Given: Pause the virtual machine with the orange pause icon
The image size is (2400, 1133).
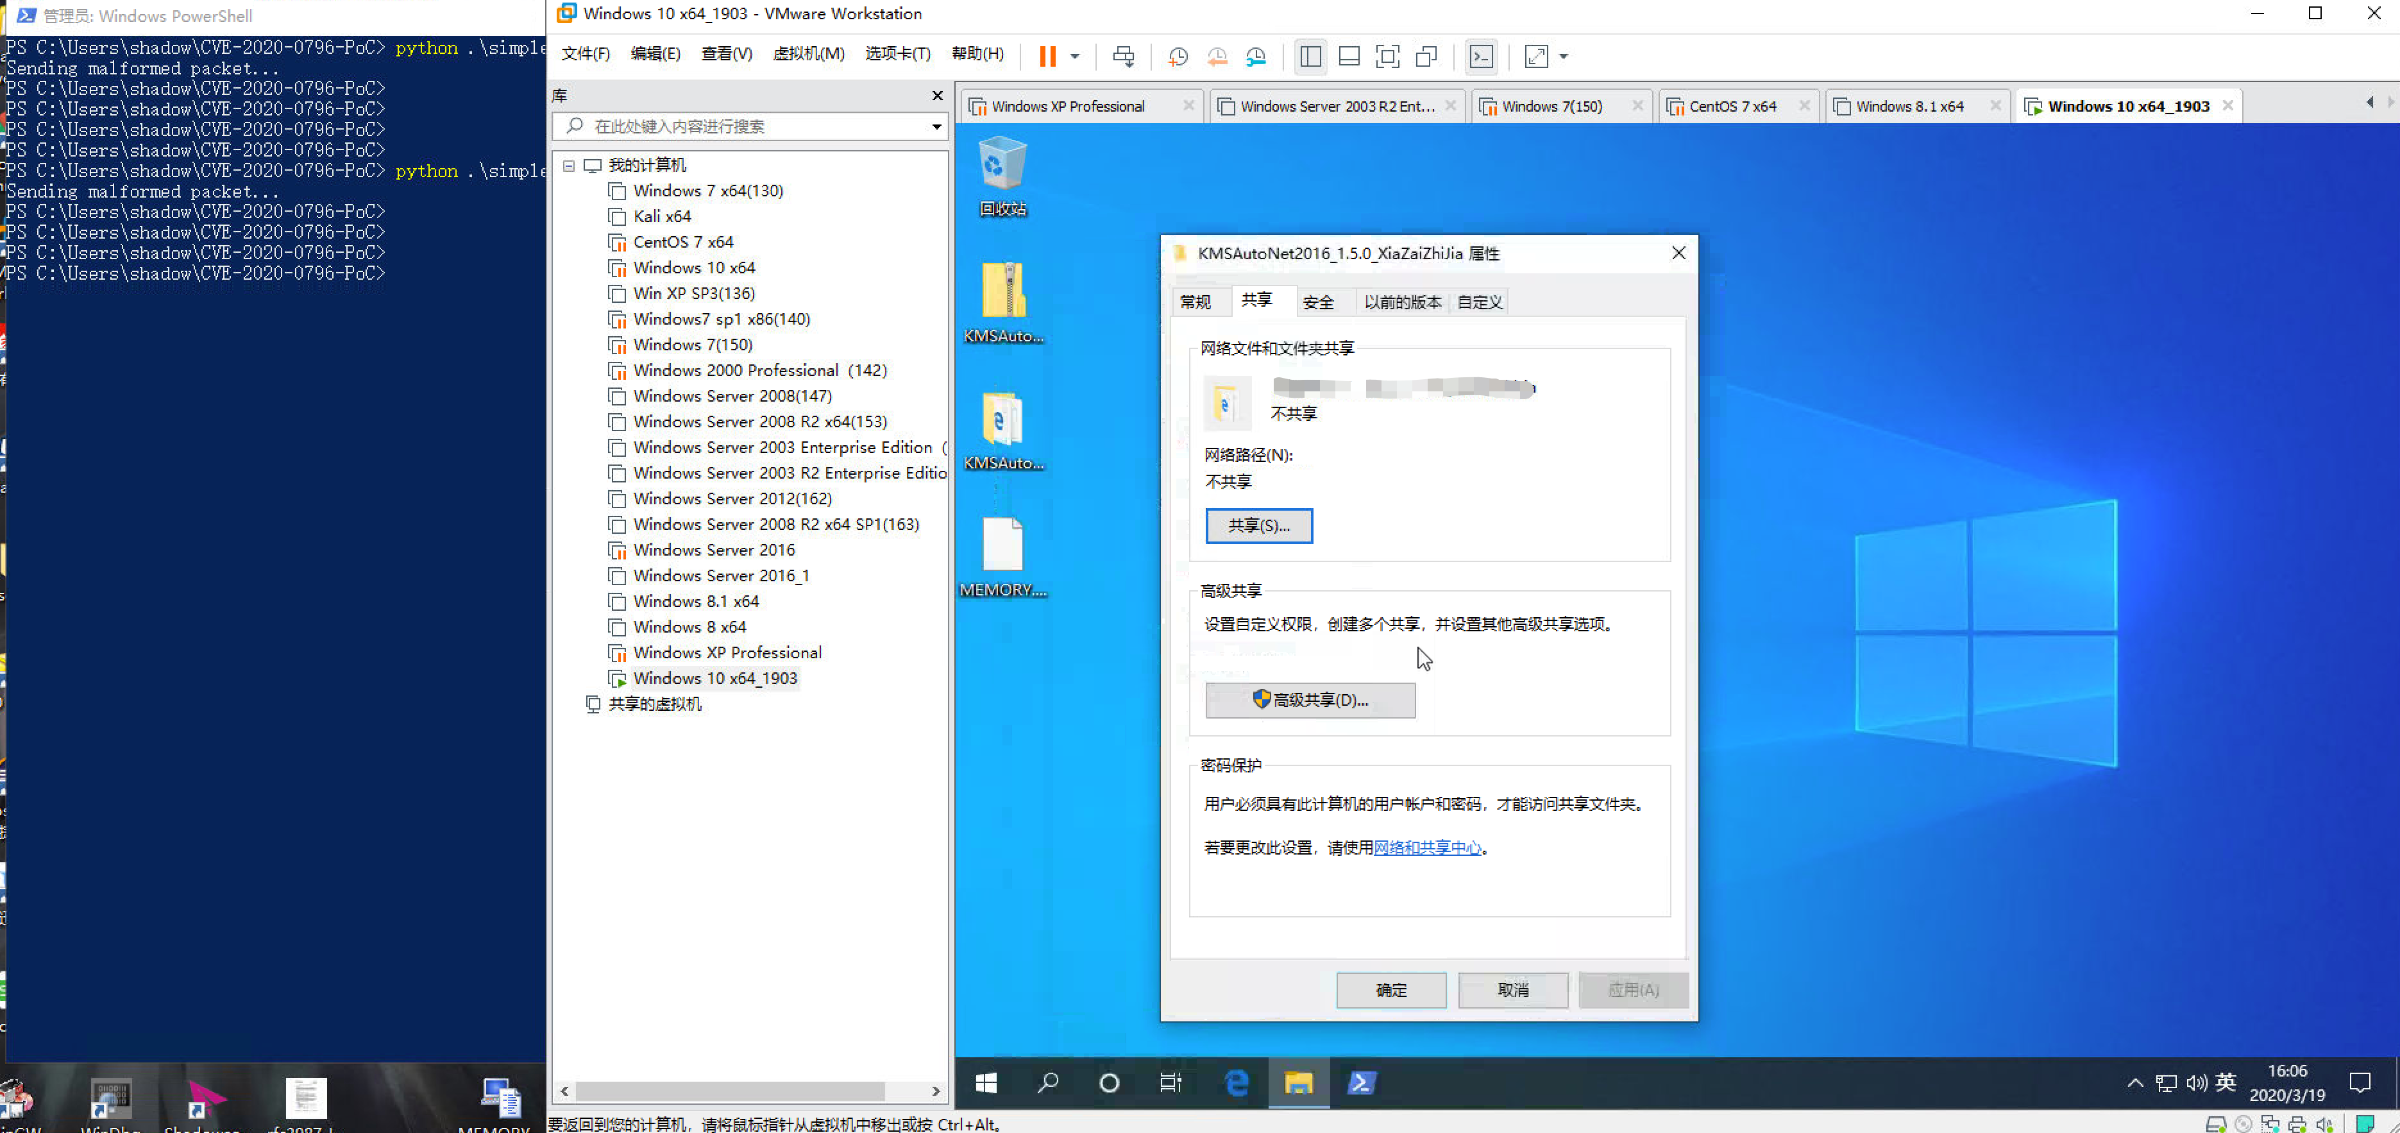Looking at the screenshot, I should (1047, 56).
